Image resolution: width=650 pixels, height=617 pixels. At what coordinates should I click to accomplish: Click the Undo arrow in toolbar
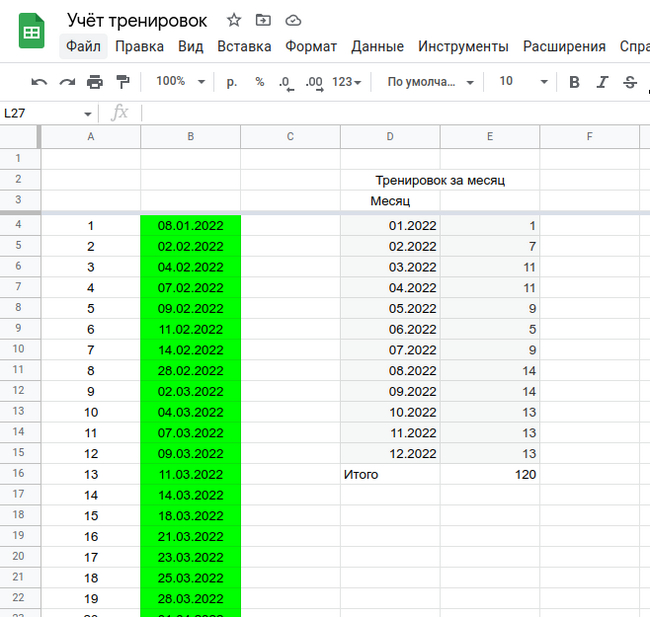39,82
